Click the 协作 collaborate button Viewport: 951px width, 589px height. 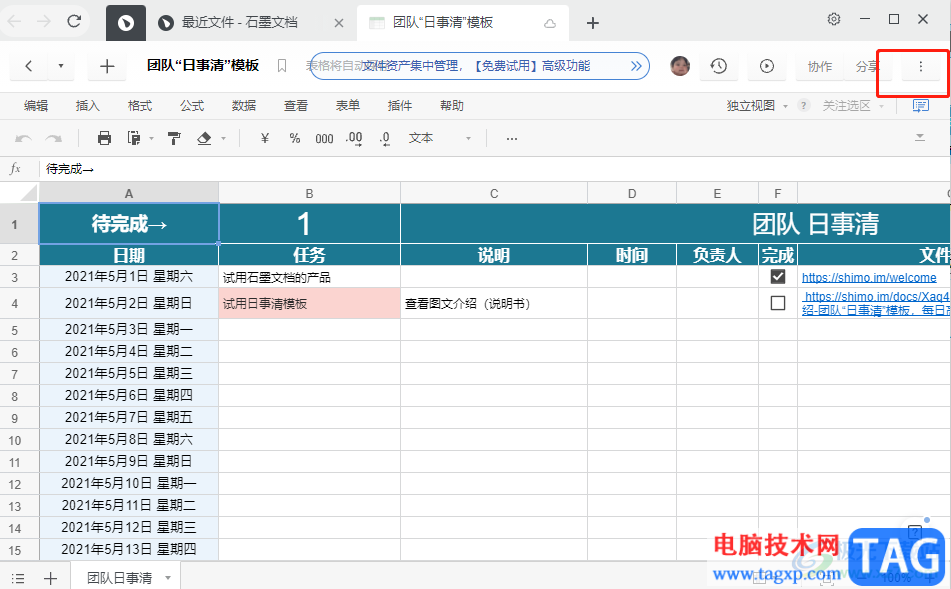point(819,66)
